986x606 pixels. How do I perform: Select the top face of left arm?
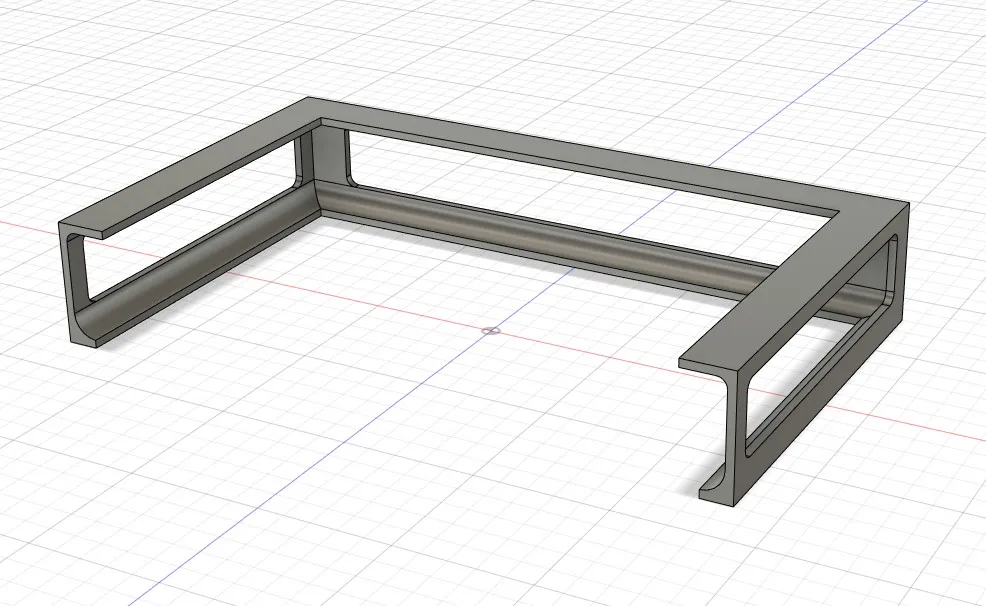click(x=200, y=165)
